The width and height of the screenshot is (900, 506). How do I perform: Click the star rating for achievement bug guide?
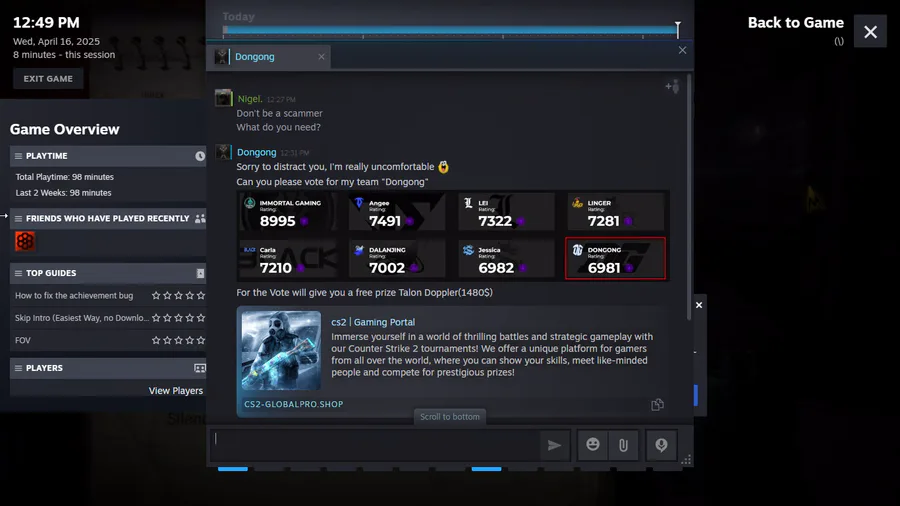[179, 295]
